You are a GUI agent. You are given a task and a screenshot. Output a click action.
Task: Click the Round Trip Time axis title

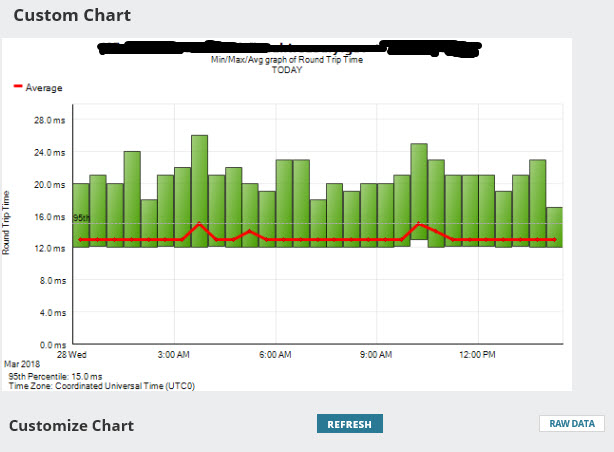6,222
